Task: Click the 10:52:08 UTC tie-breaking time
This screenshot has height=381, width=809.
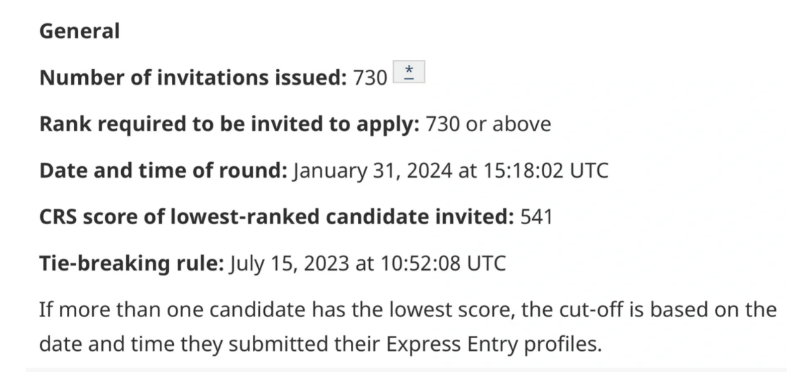Action: pos(443,264)
